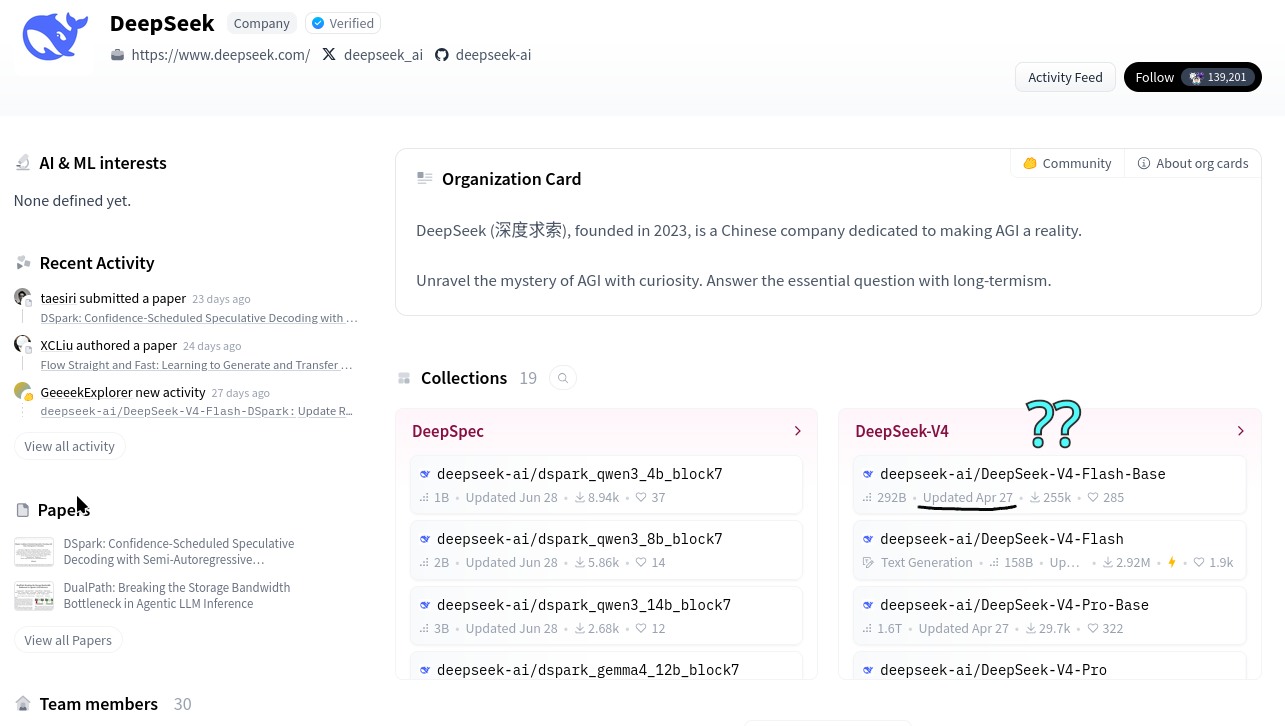
Task: Click GeeeekExplorer's avatar in Recent Activity
Action: pos(23,391)
